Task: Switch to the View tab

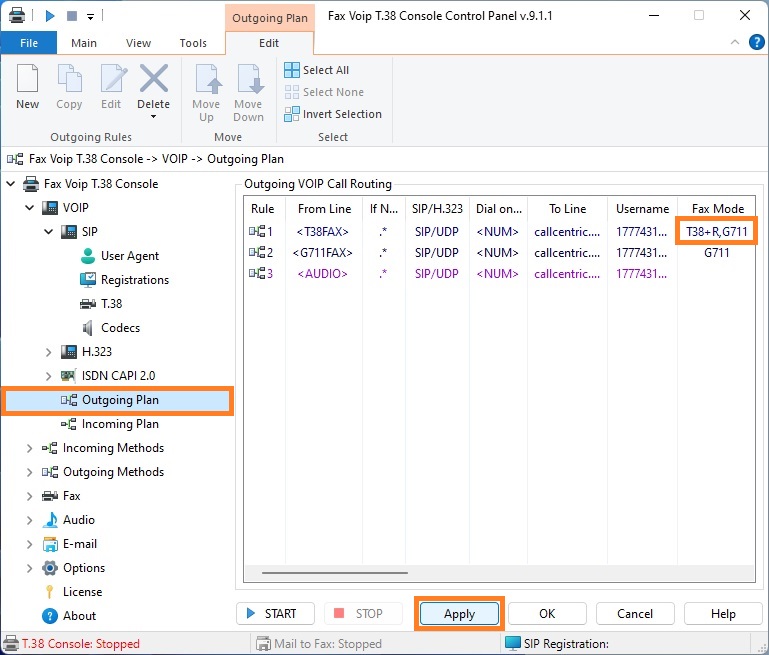Action: click(x=138, y=43)
